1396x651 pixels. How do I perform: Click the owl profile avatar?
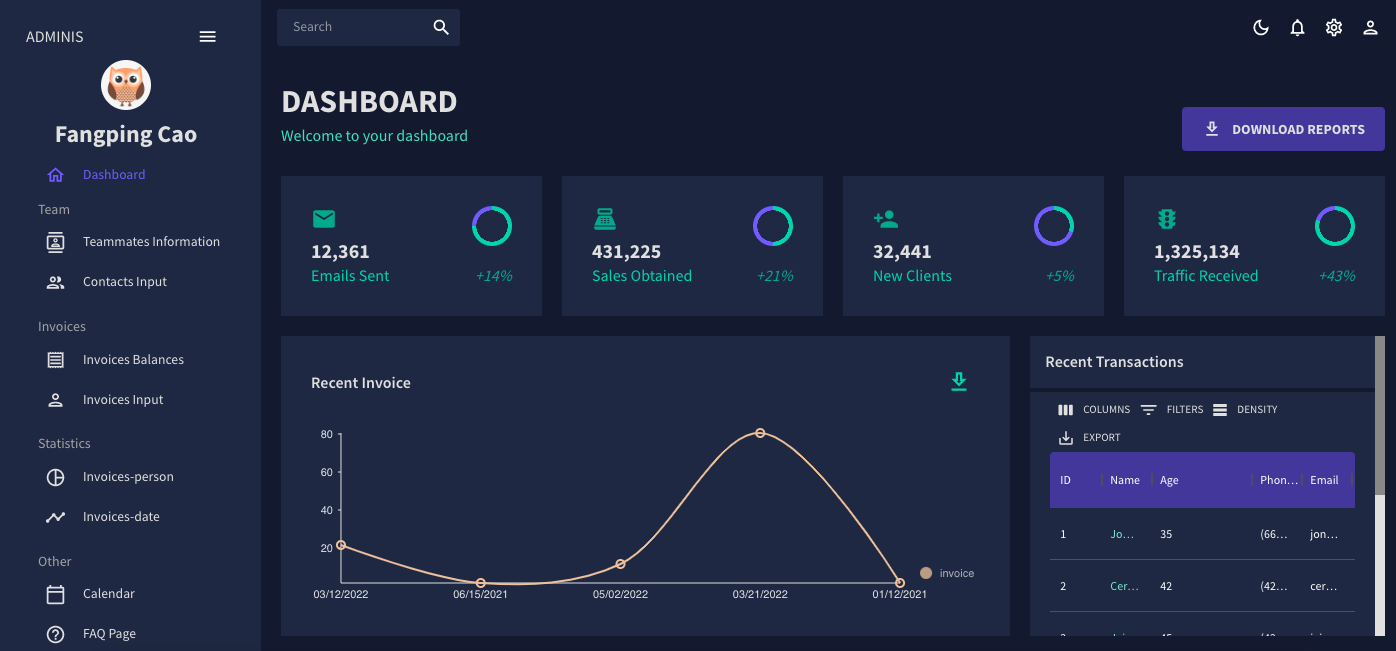[126, 85]
